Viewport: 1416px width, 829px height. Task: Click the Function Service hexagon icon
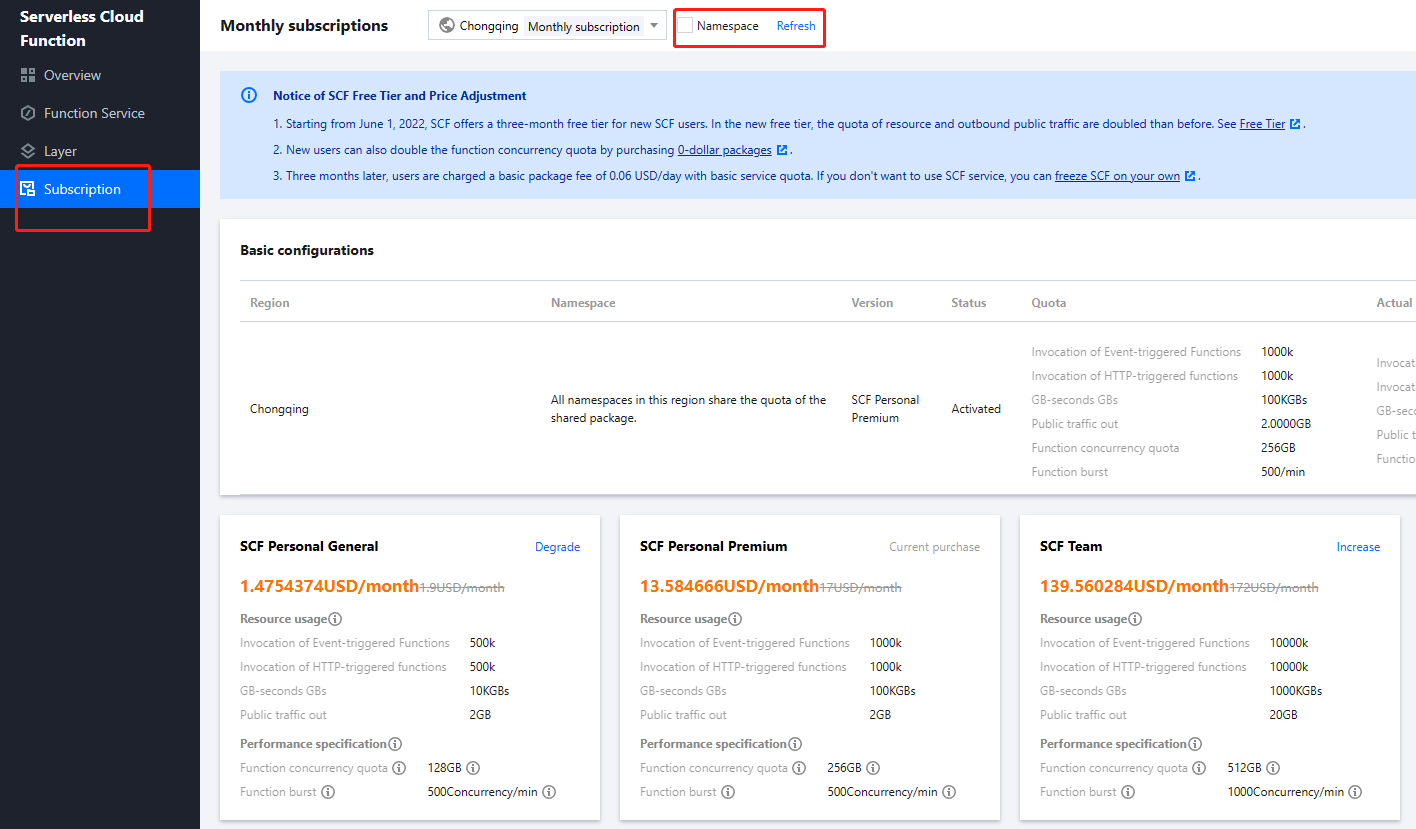point(28,113)
